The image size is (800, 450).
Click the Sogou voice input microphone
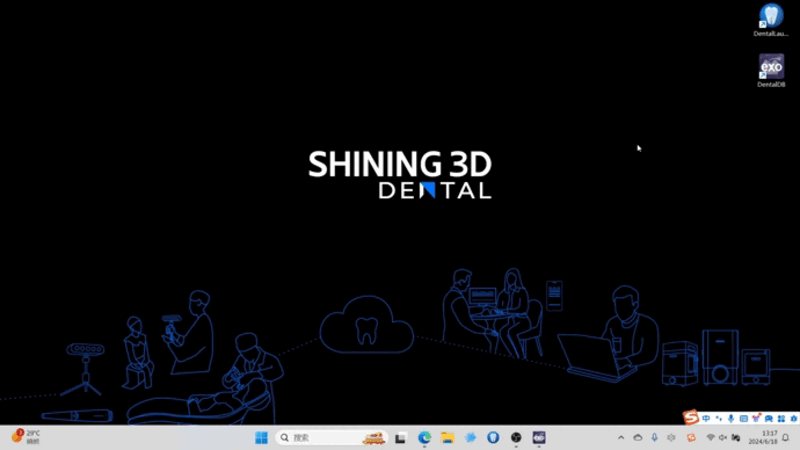pyautogui.click(x=731, y=418)
